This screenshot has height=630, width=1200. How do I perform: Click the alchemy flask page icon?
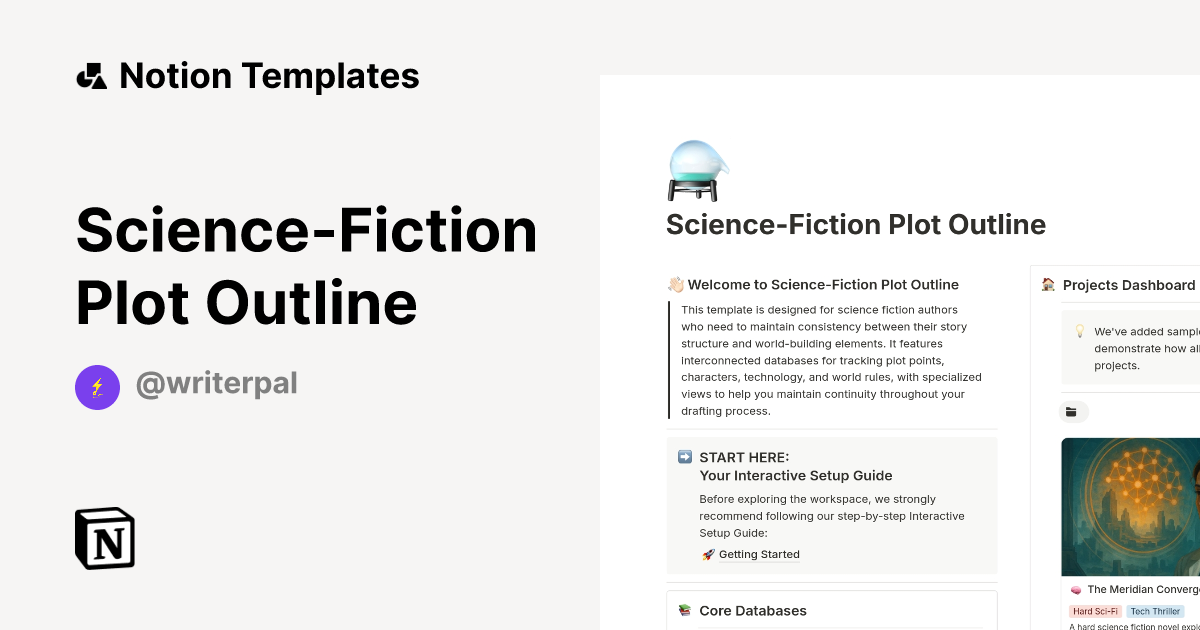click(x=696, y=168)
